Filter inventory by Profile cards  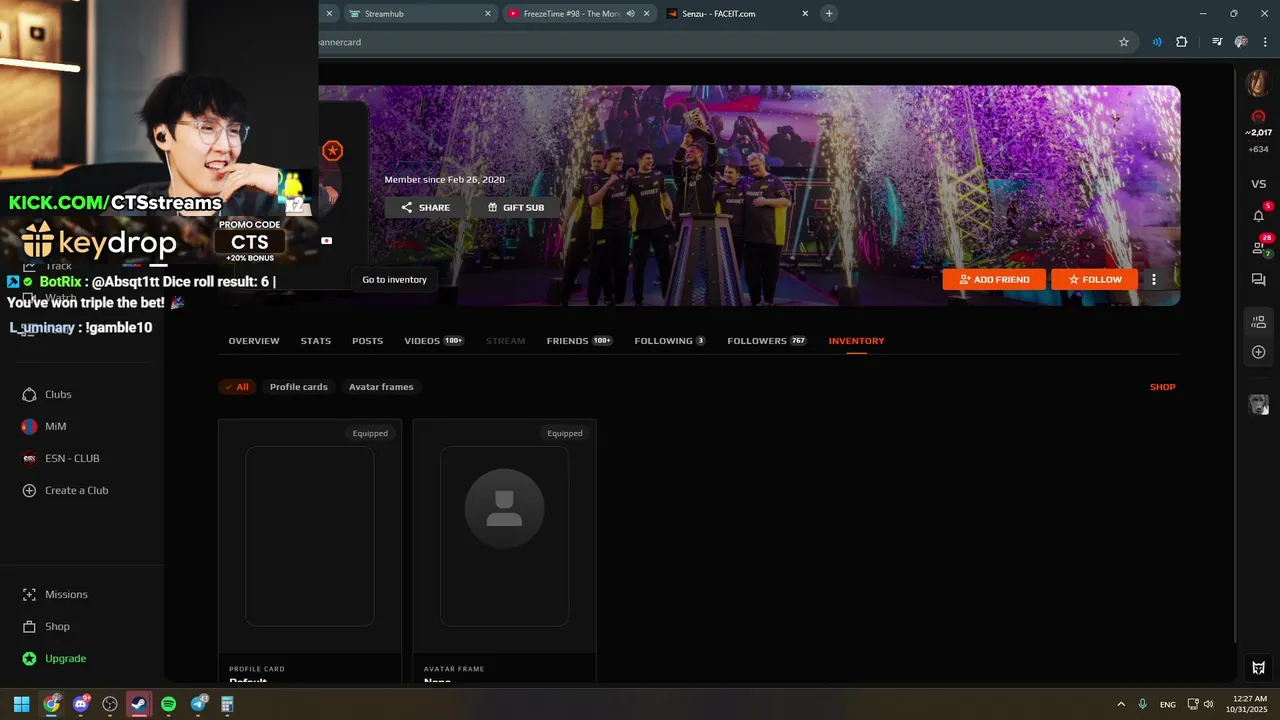coord(299,387)
